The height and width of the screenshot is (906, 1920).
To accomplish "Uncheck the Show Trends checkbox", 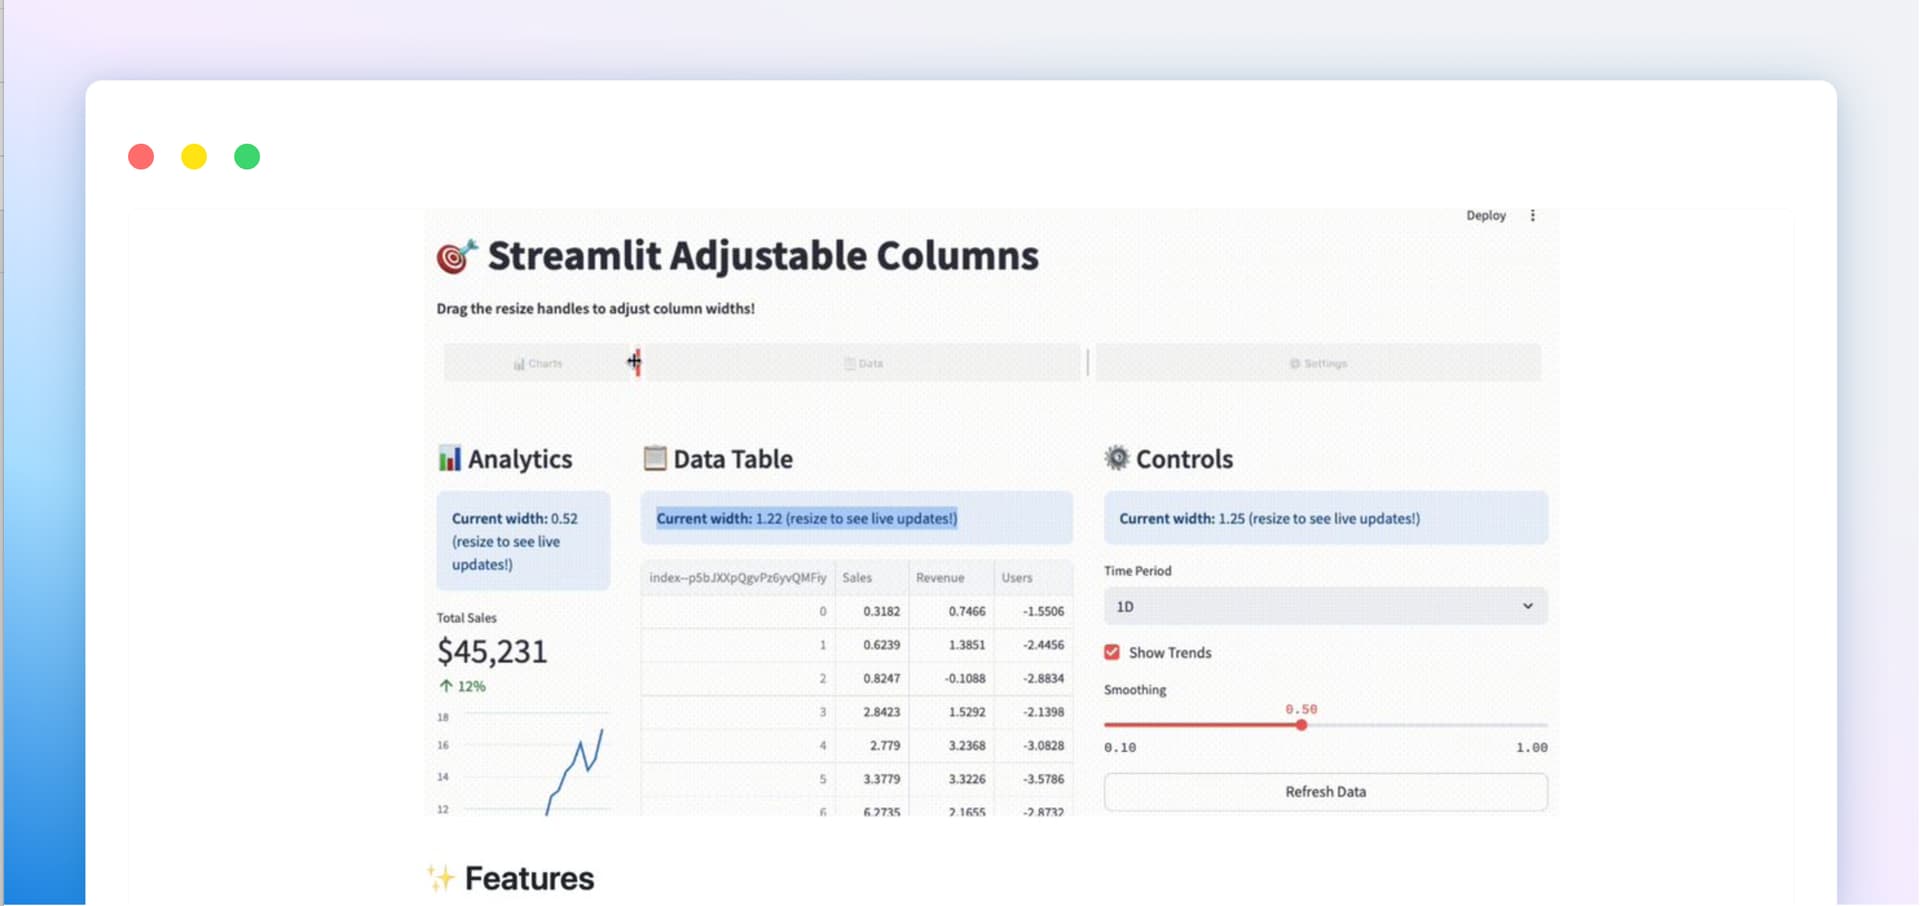I will click(x=1112, y=652).
